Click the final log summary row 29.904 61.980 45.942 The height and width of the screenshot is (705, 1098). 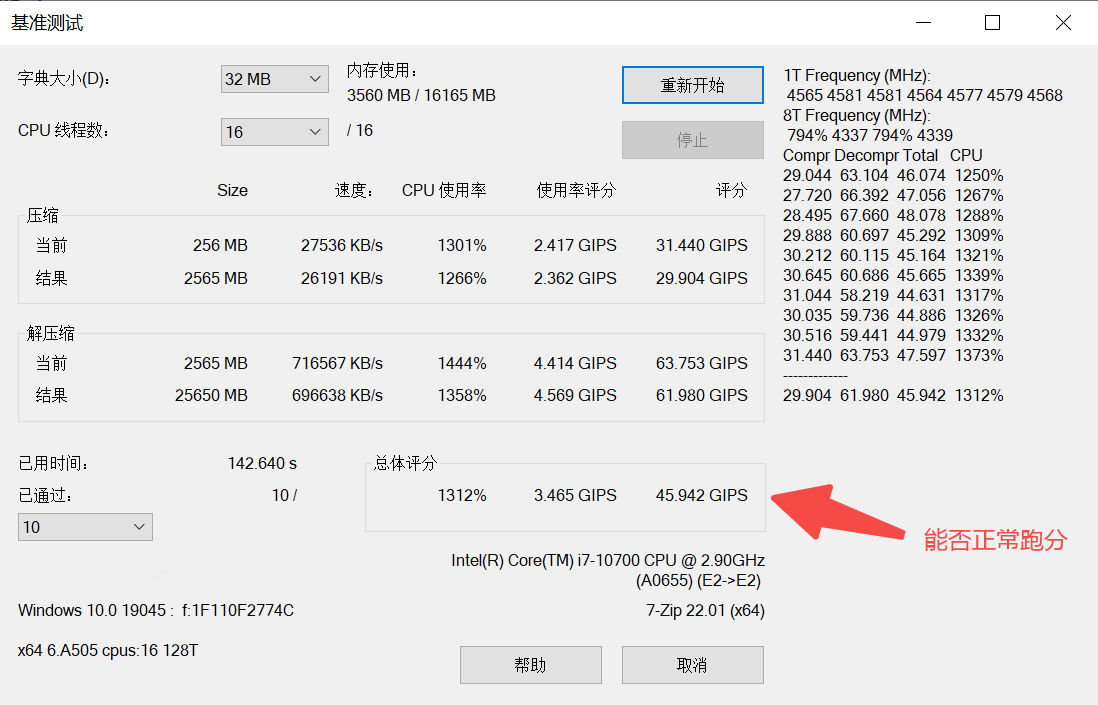(x=894, y=396)
